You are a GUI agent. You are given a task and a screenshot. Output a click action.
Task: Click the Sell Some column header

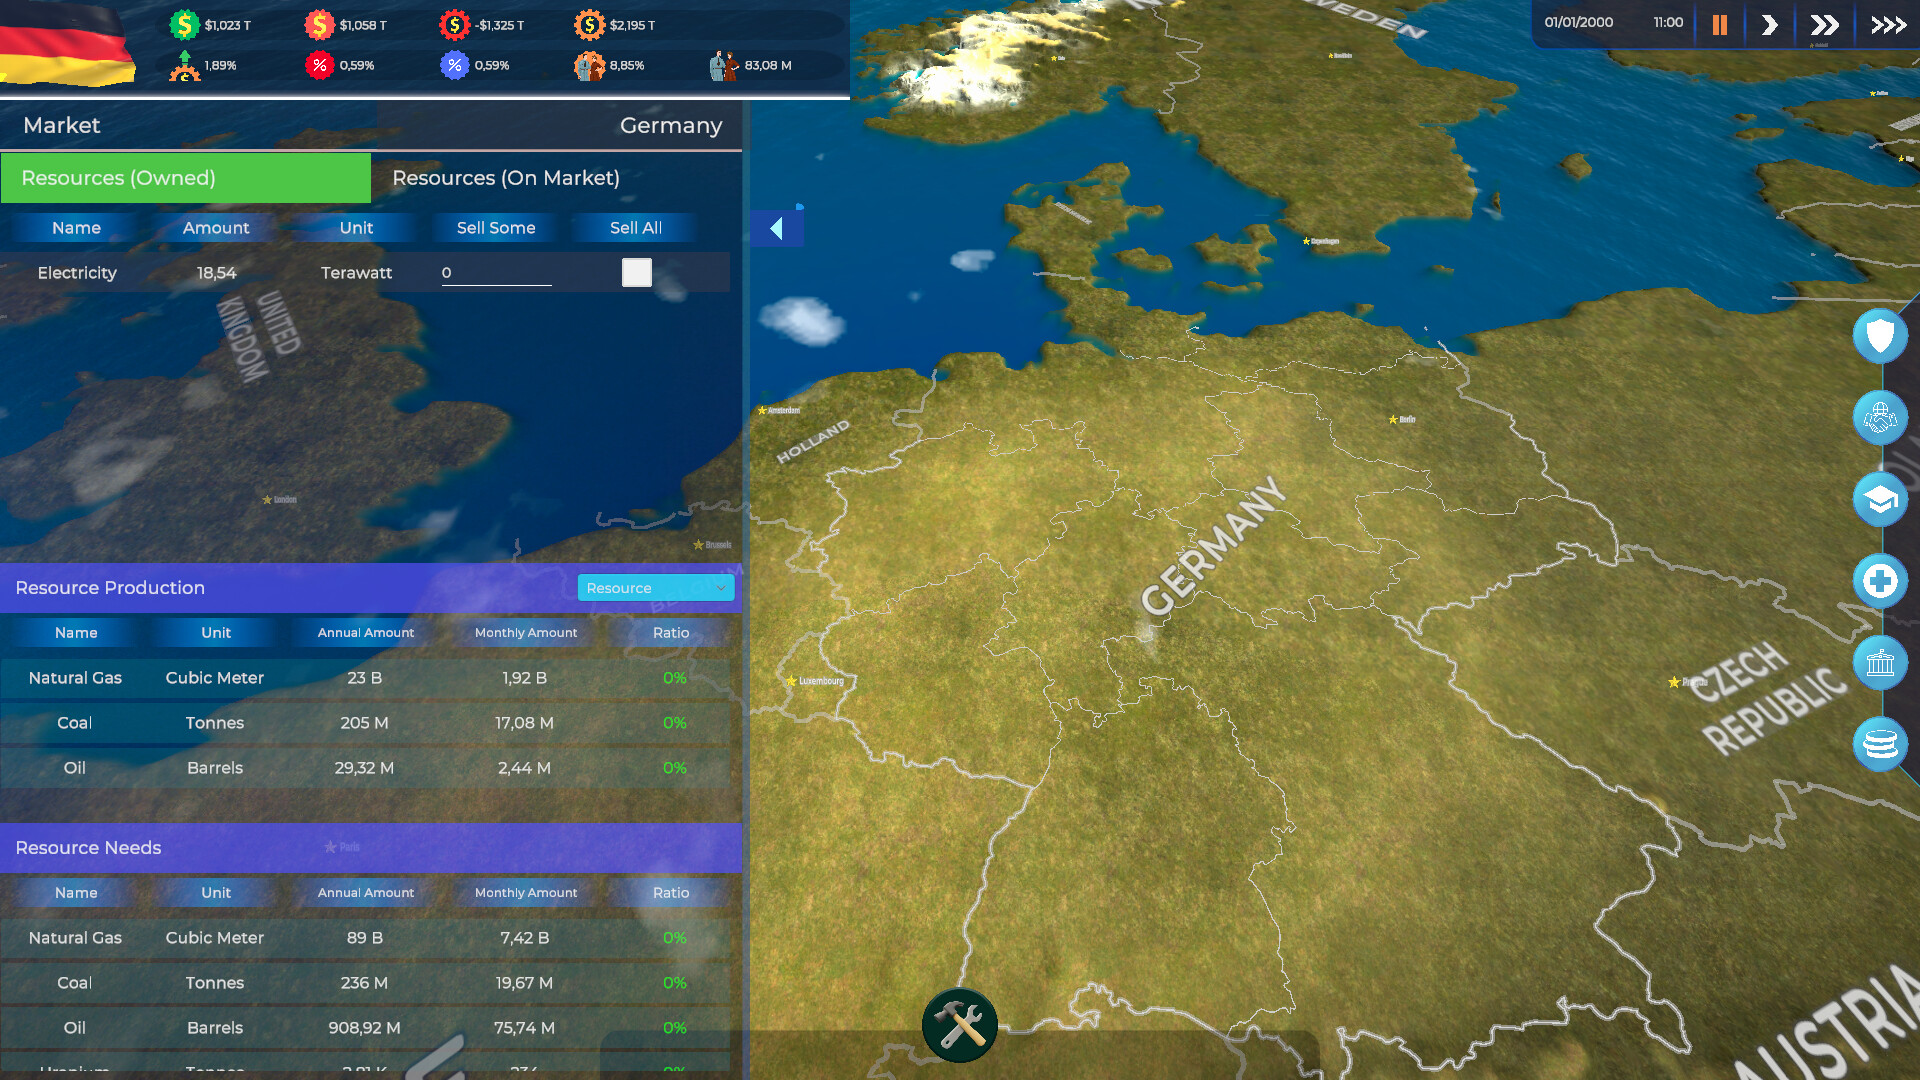point(495,227)
